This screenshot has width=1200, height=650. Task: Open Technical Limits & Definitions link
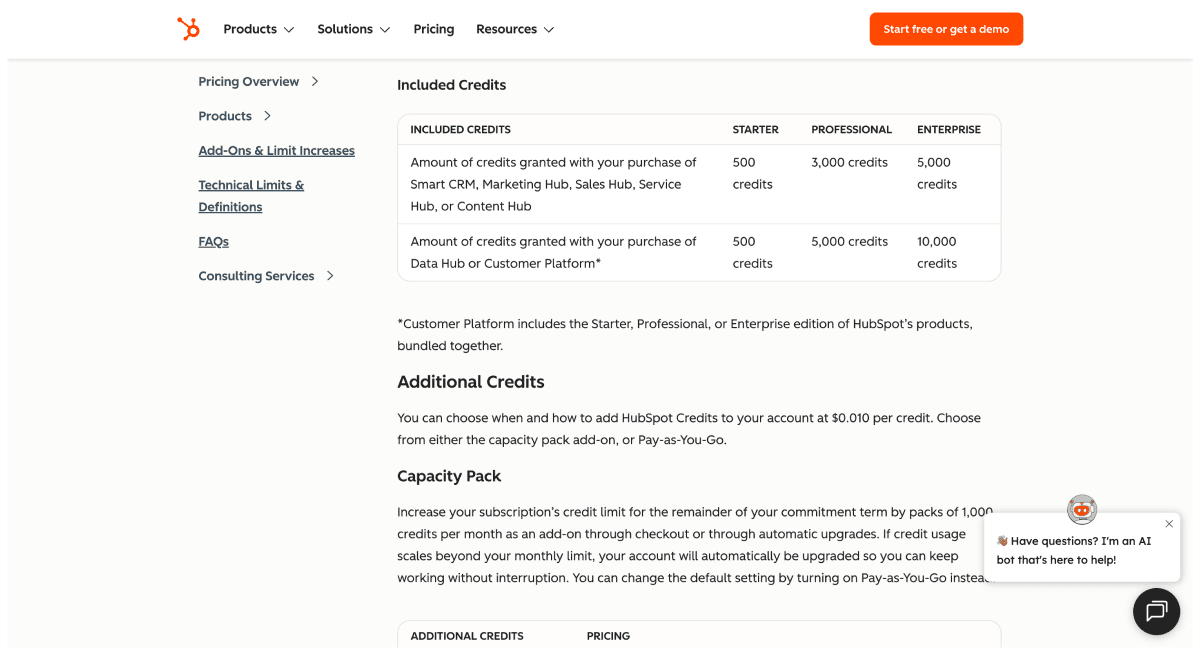coord(251,196)
